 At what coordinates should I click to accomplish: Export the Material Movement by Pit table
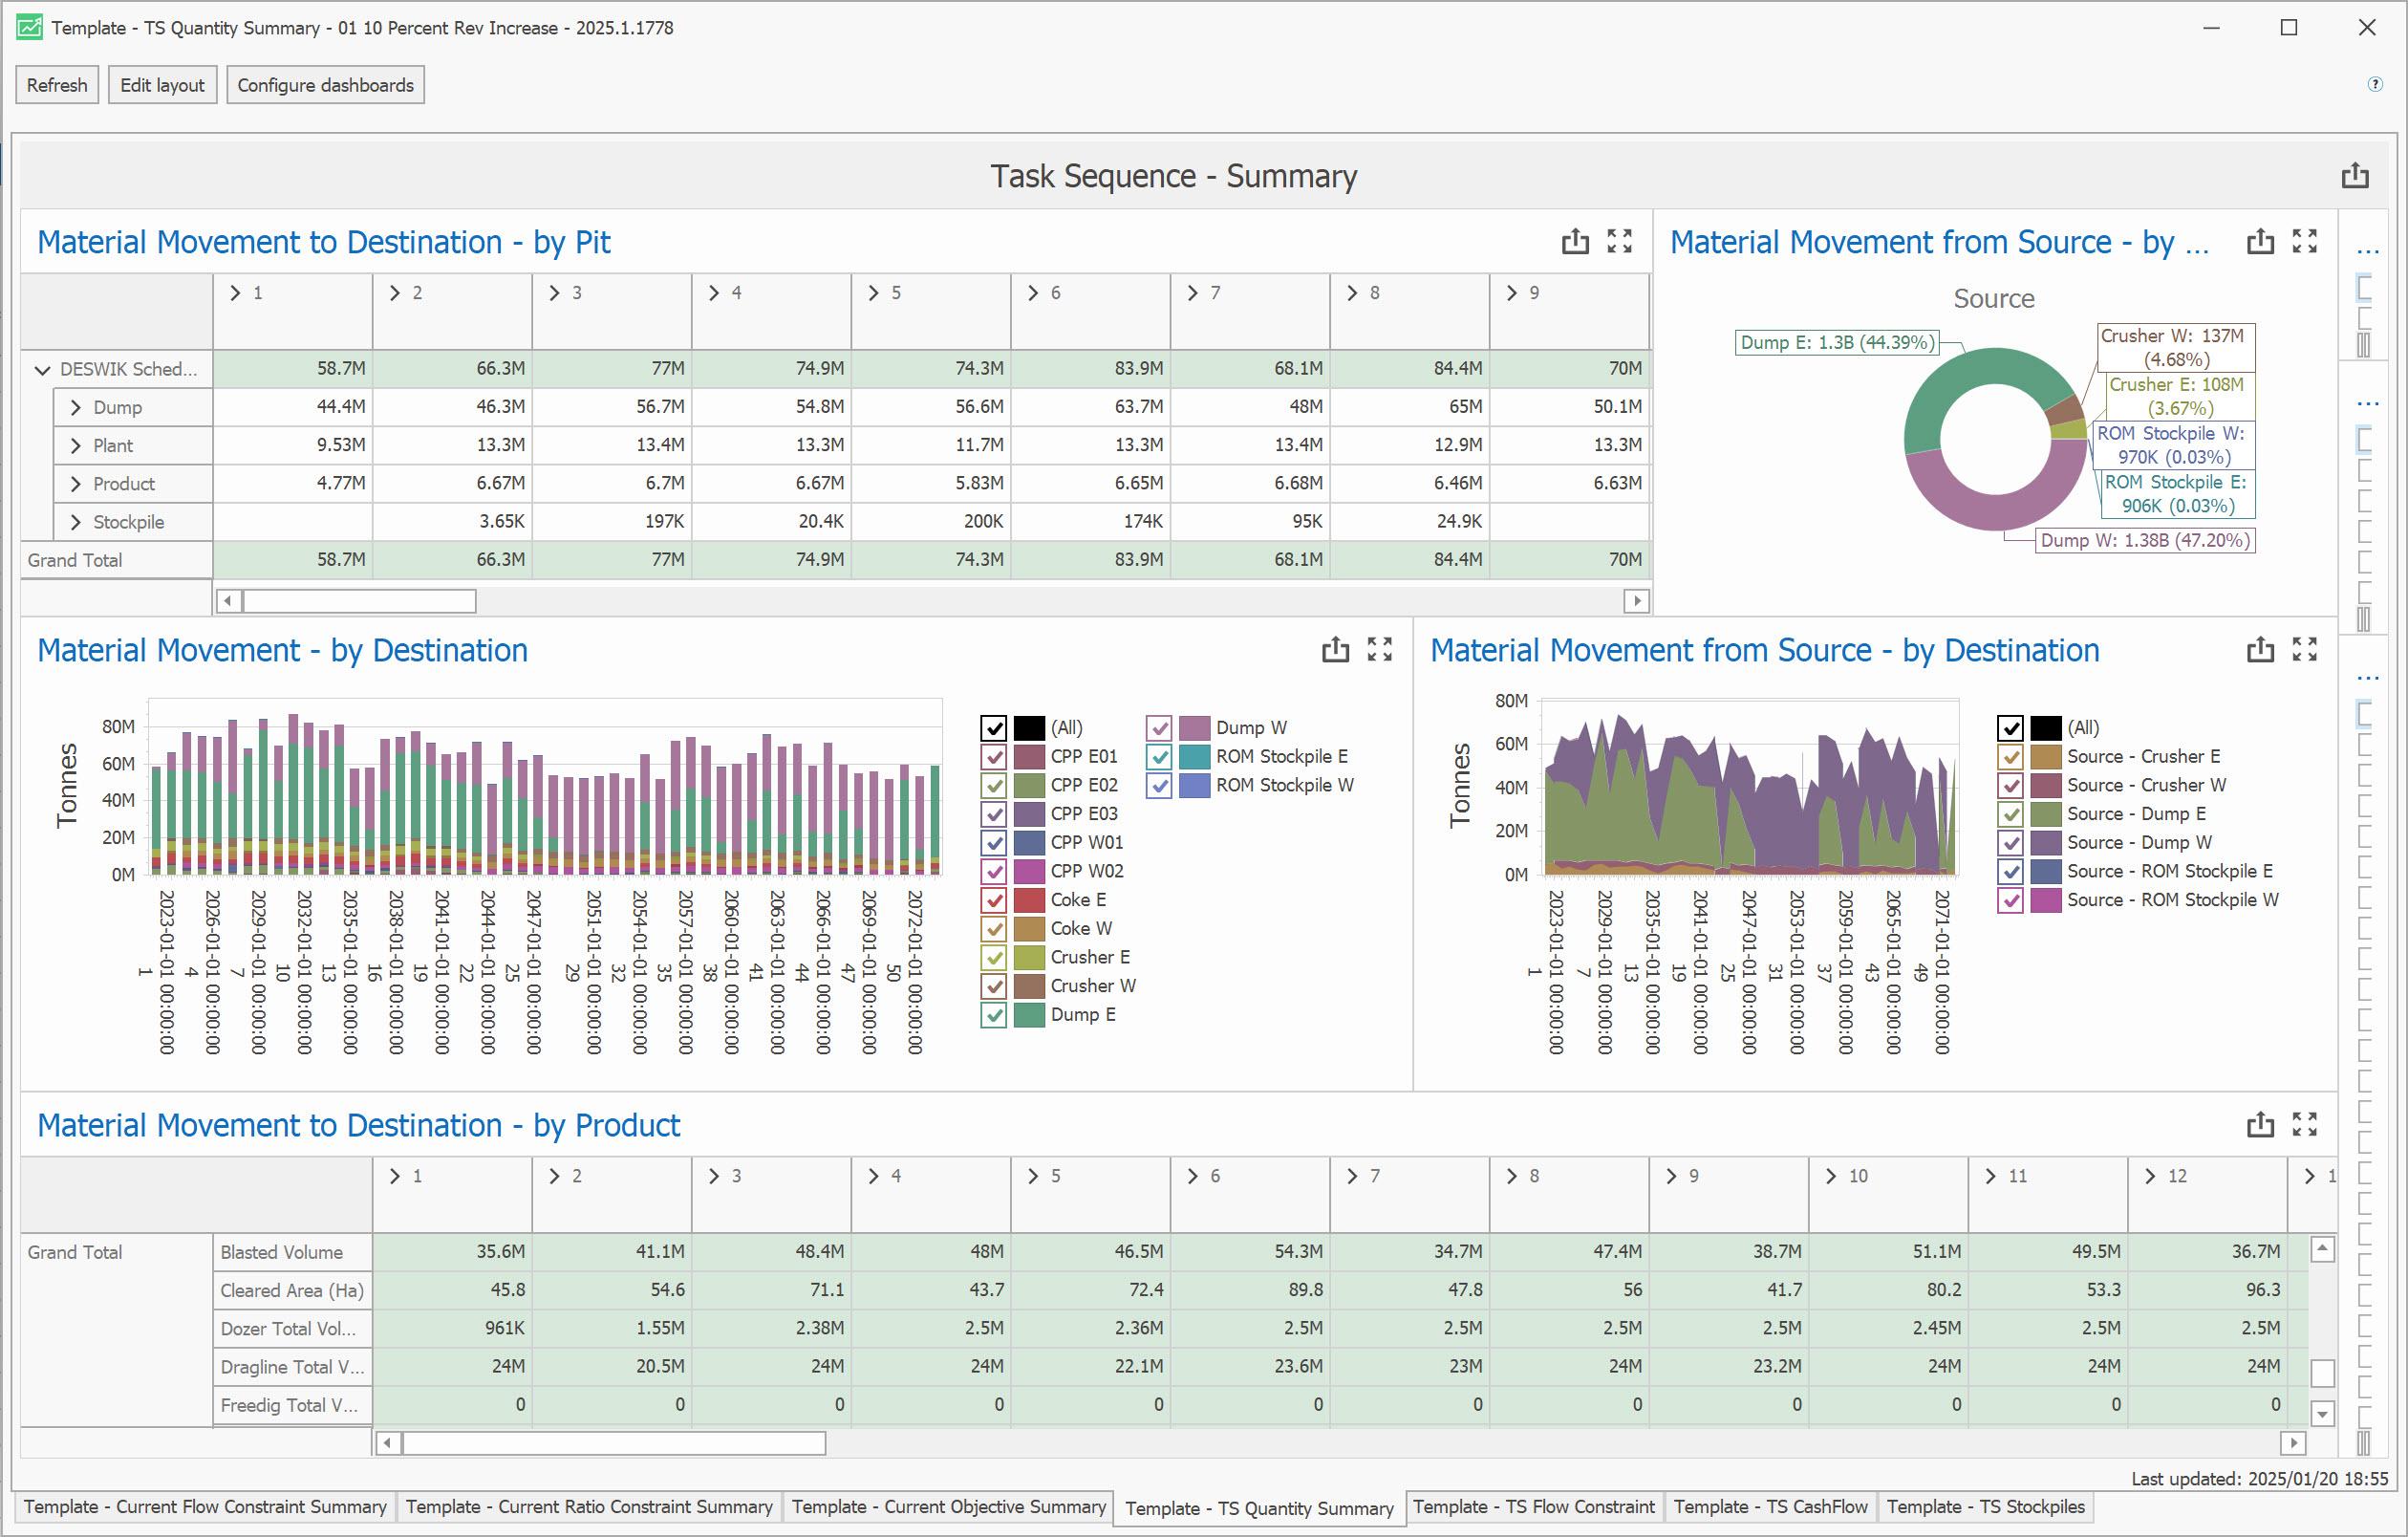[x=1575, y=241]
